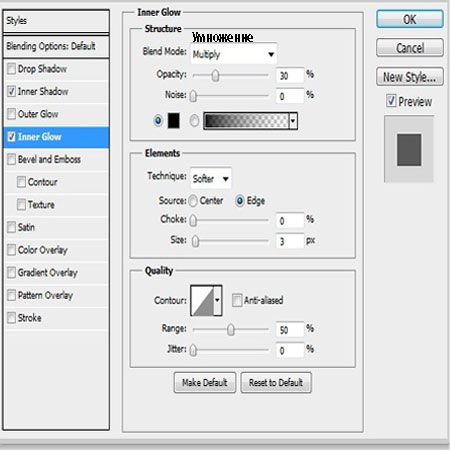The width and height of the screenshot is (450, 450).
Task: Enable the Stroke checkbox
Action: [11, 318]
